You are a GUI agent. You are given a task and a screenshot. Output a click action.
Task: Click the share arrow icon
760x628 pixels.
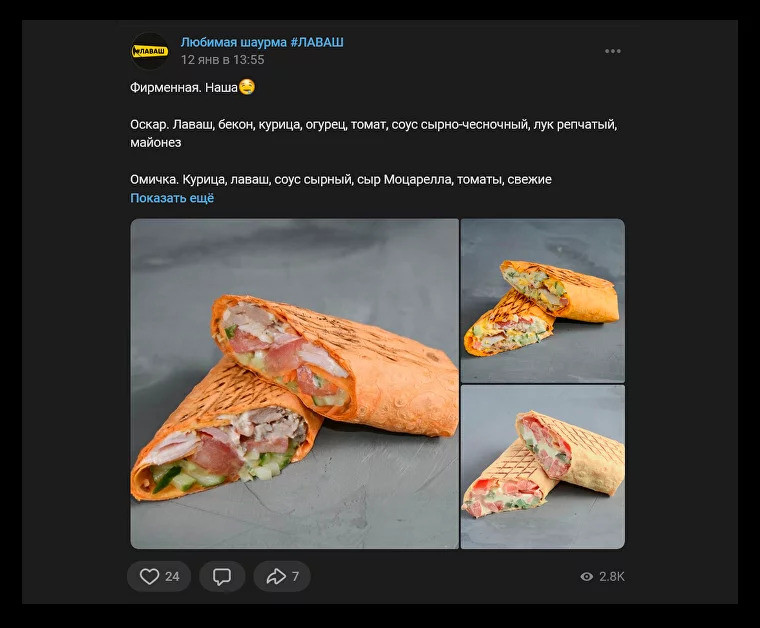tap(276, 576)
